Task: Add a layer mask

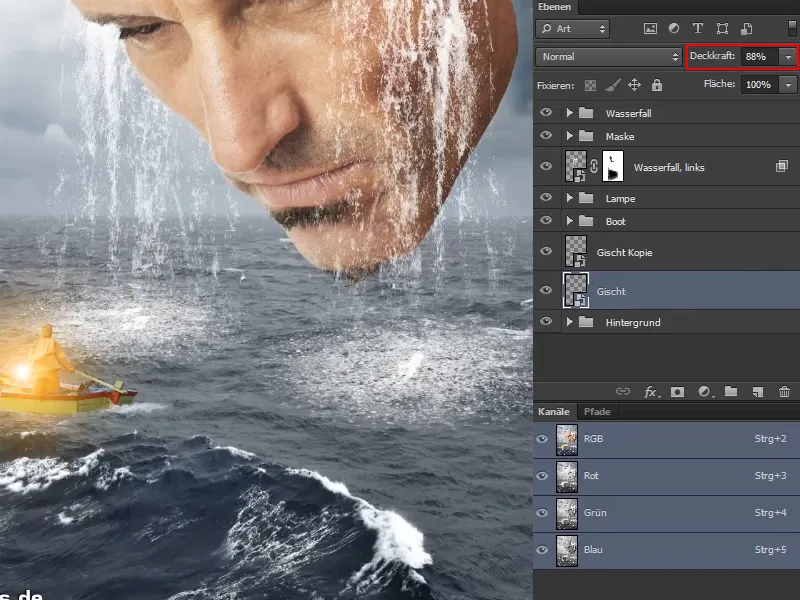Action: click(678, 391)
